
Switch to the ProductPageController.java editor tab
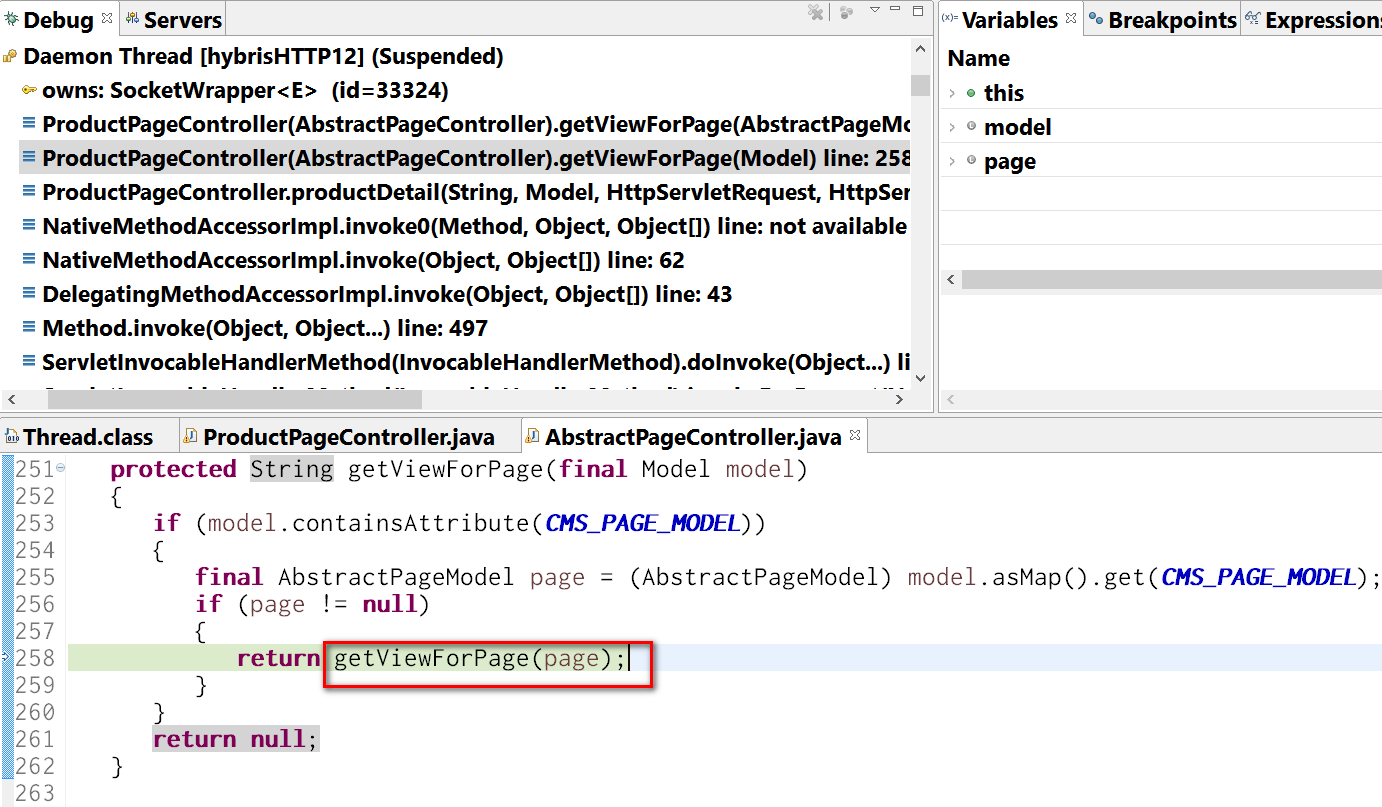[349, 437]
